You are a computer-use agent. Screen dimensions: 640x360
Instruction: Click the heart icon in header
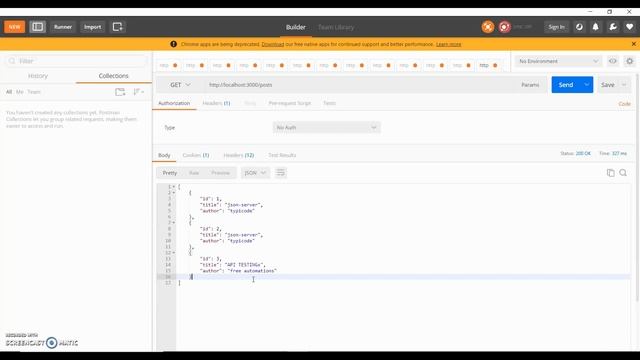[x=630, y=27]
